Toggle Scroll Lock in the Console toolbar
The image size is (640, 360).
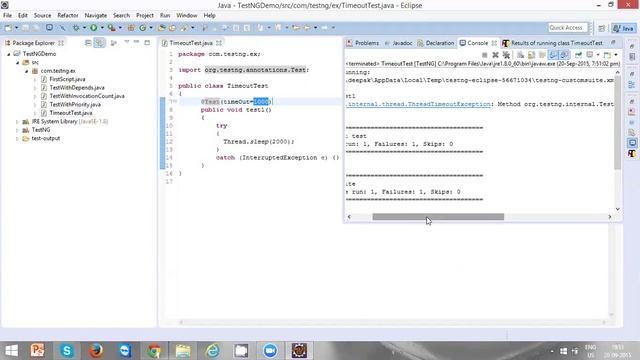[x=531, y=55]
